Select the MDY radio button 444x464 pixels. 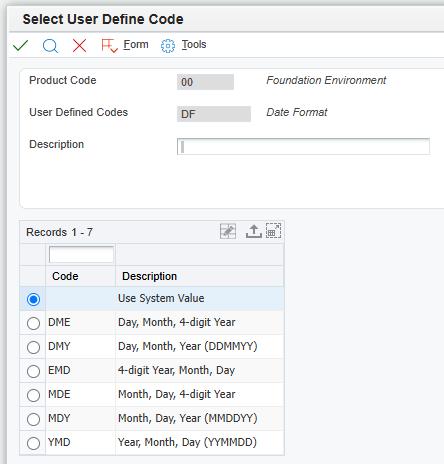33,419
